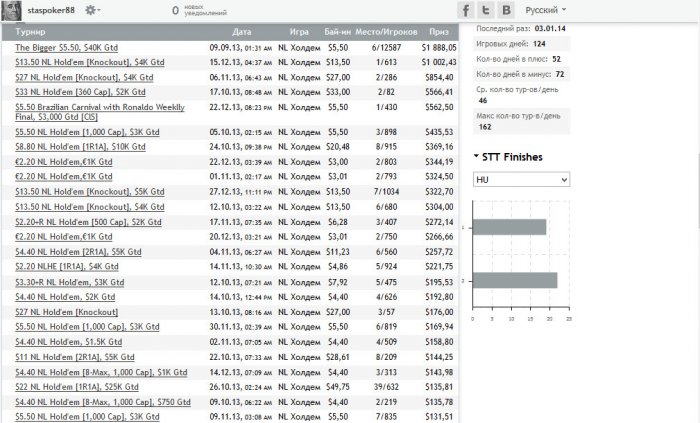Open $2.20 NLHE [1R1A], $4K Gtd

(67, 266)
